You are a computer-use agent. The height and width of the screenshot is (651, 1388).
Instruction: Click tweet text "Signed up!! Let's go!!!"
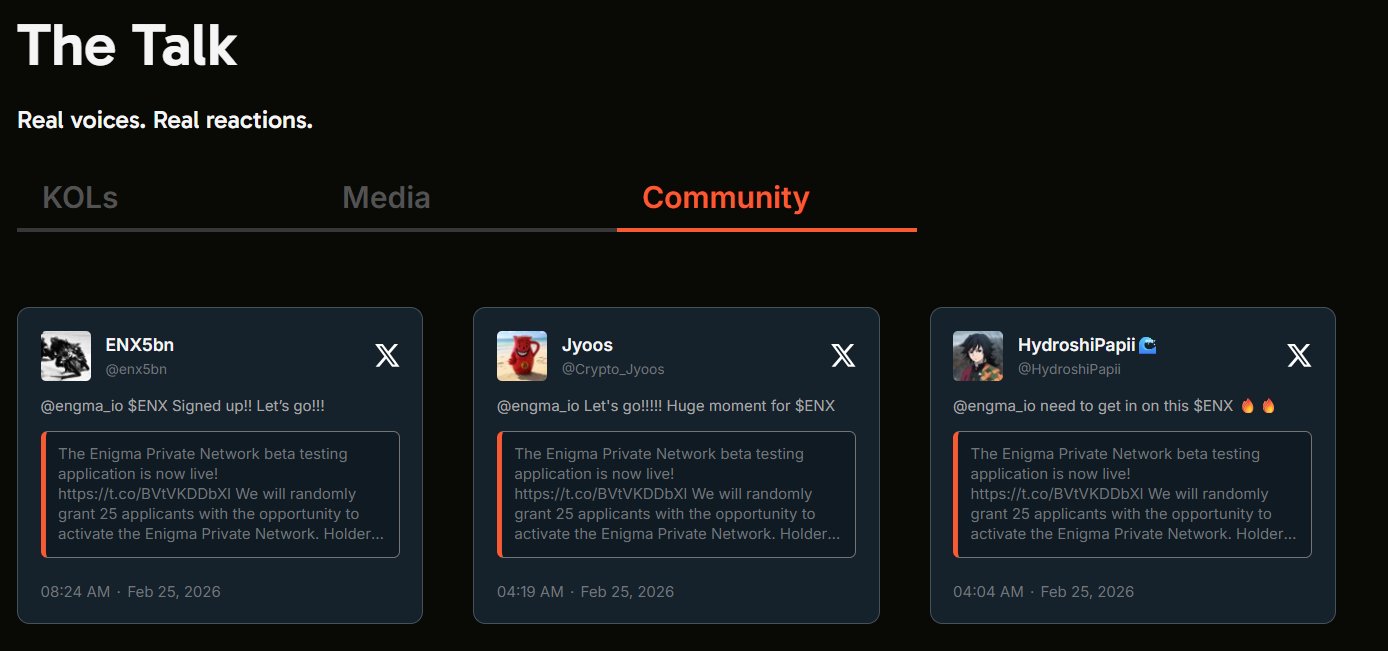tap(248, 406)
